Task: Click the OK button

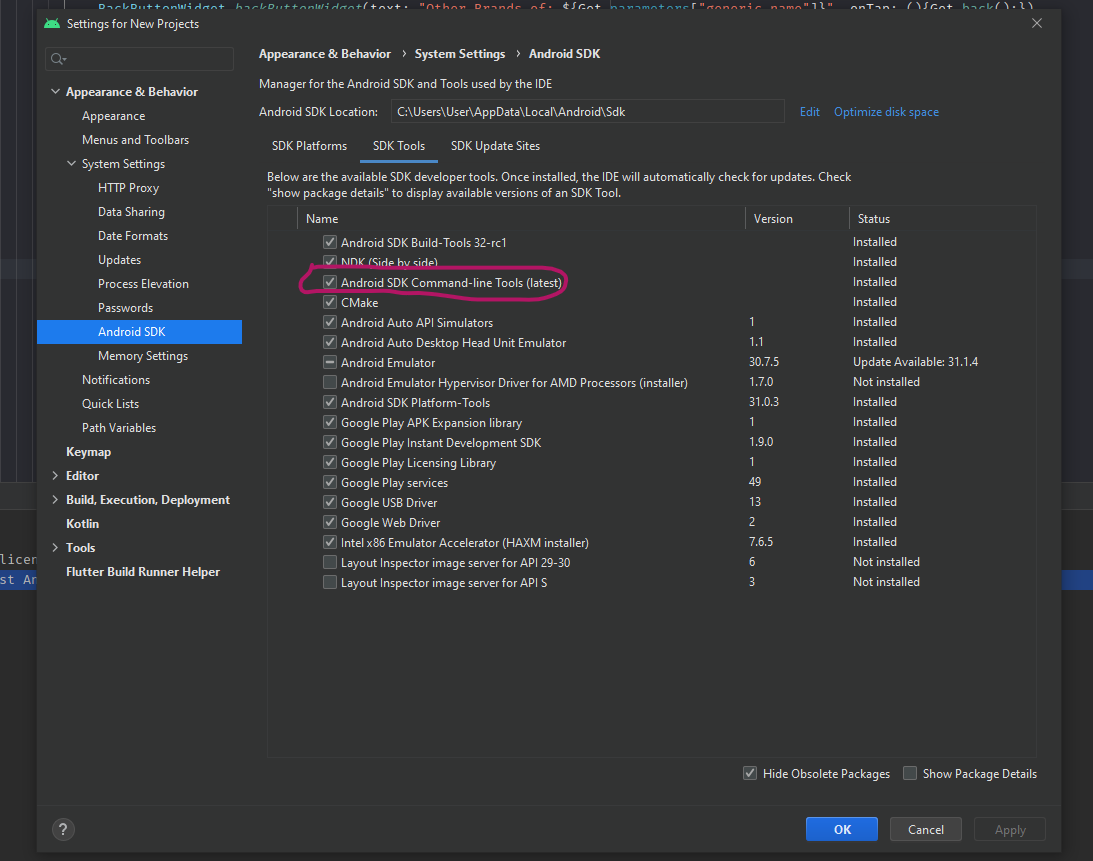Action: point(841,830)
